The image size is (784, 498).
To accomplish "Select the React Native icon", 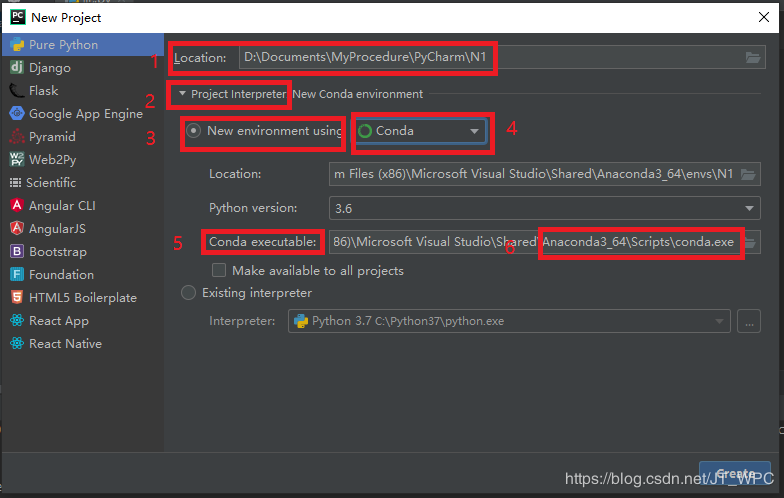I will pos(17,344).
